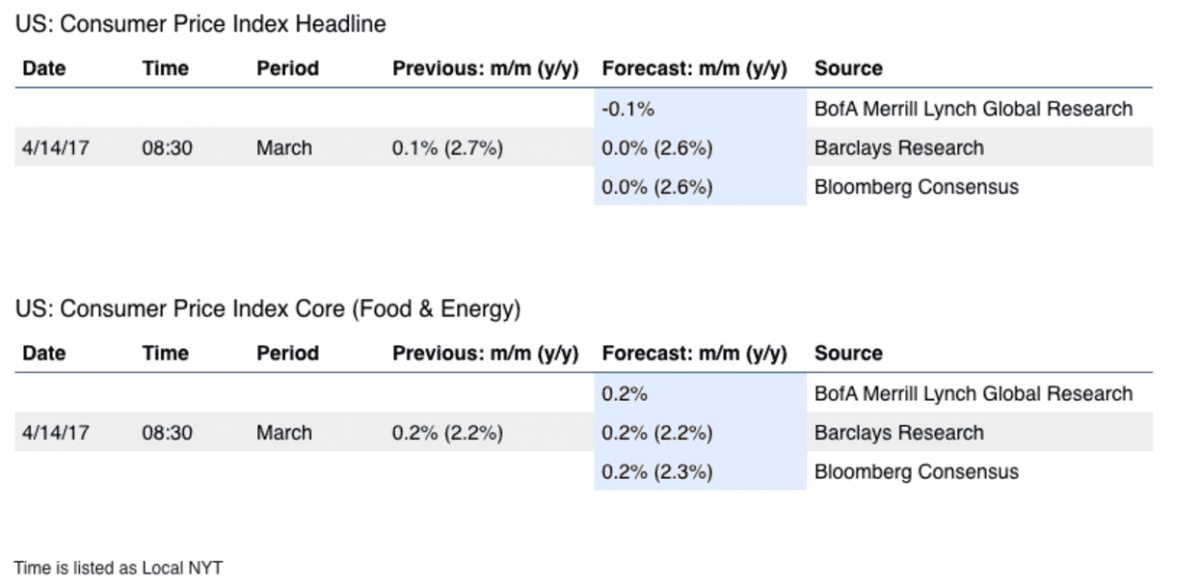The image size is (1200, 588).
Task: Select Barclays Research in the Core table
Action: [899, 433]
